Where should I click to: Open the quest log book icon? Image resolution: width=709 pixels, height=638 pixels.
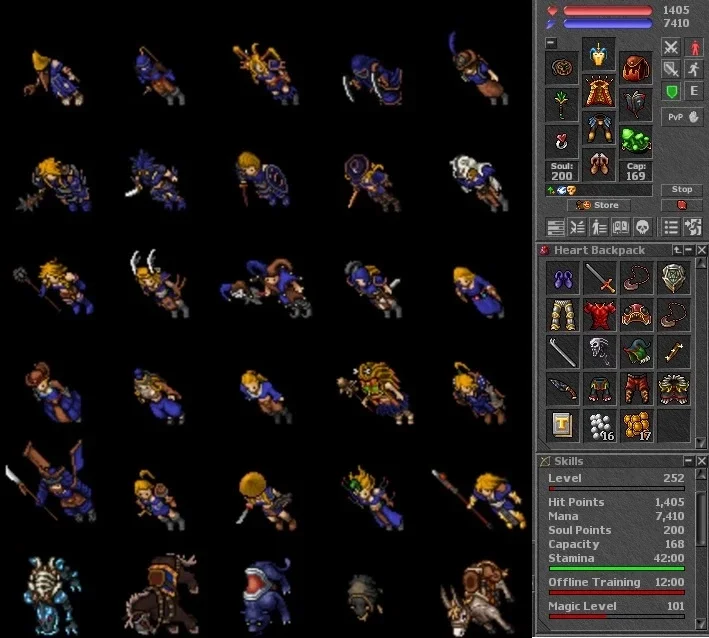click(621, 227)
